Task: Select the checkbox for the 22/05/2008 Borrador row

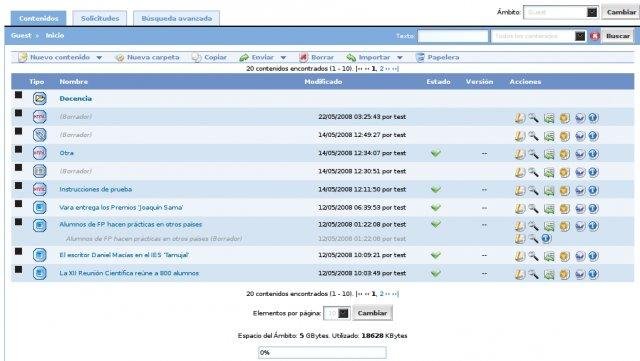Action: pyautogui.click(x=18, y=113)
